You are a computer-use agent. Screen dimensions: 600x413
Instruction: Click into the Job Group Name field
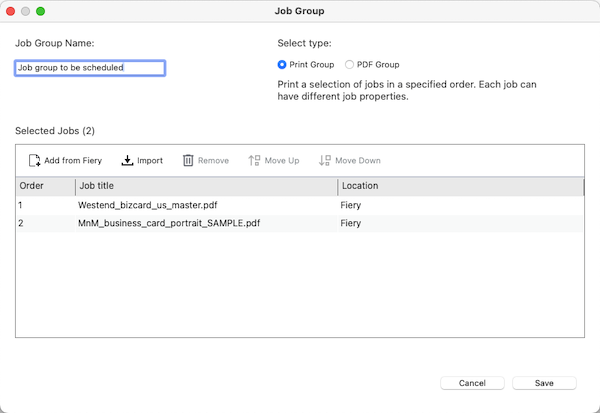(90, 68)
